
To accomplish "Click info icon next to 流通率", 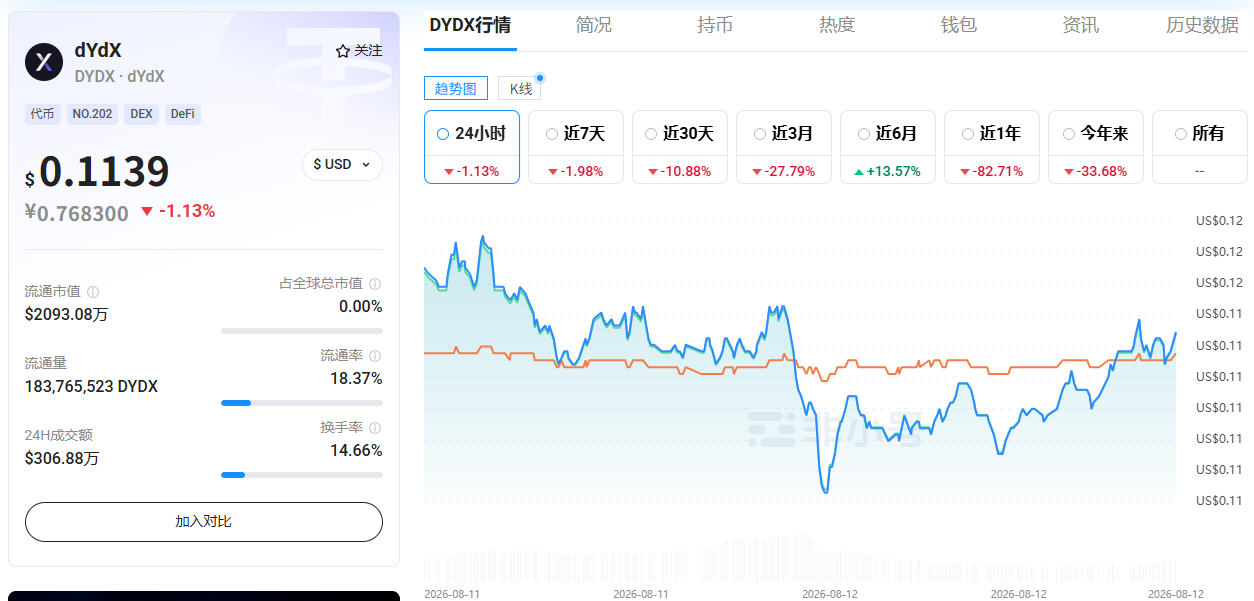I will click(x=375, y=356).
